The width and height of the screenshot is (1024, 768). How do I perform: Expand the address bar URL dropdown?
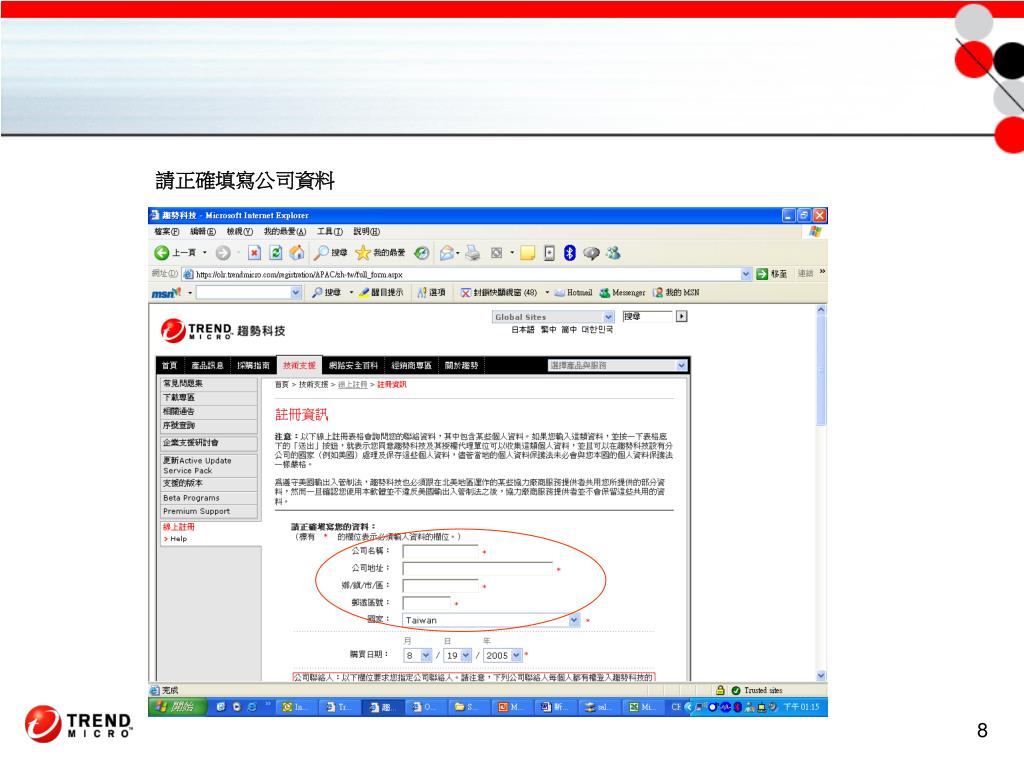(x=746, y=274)
